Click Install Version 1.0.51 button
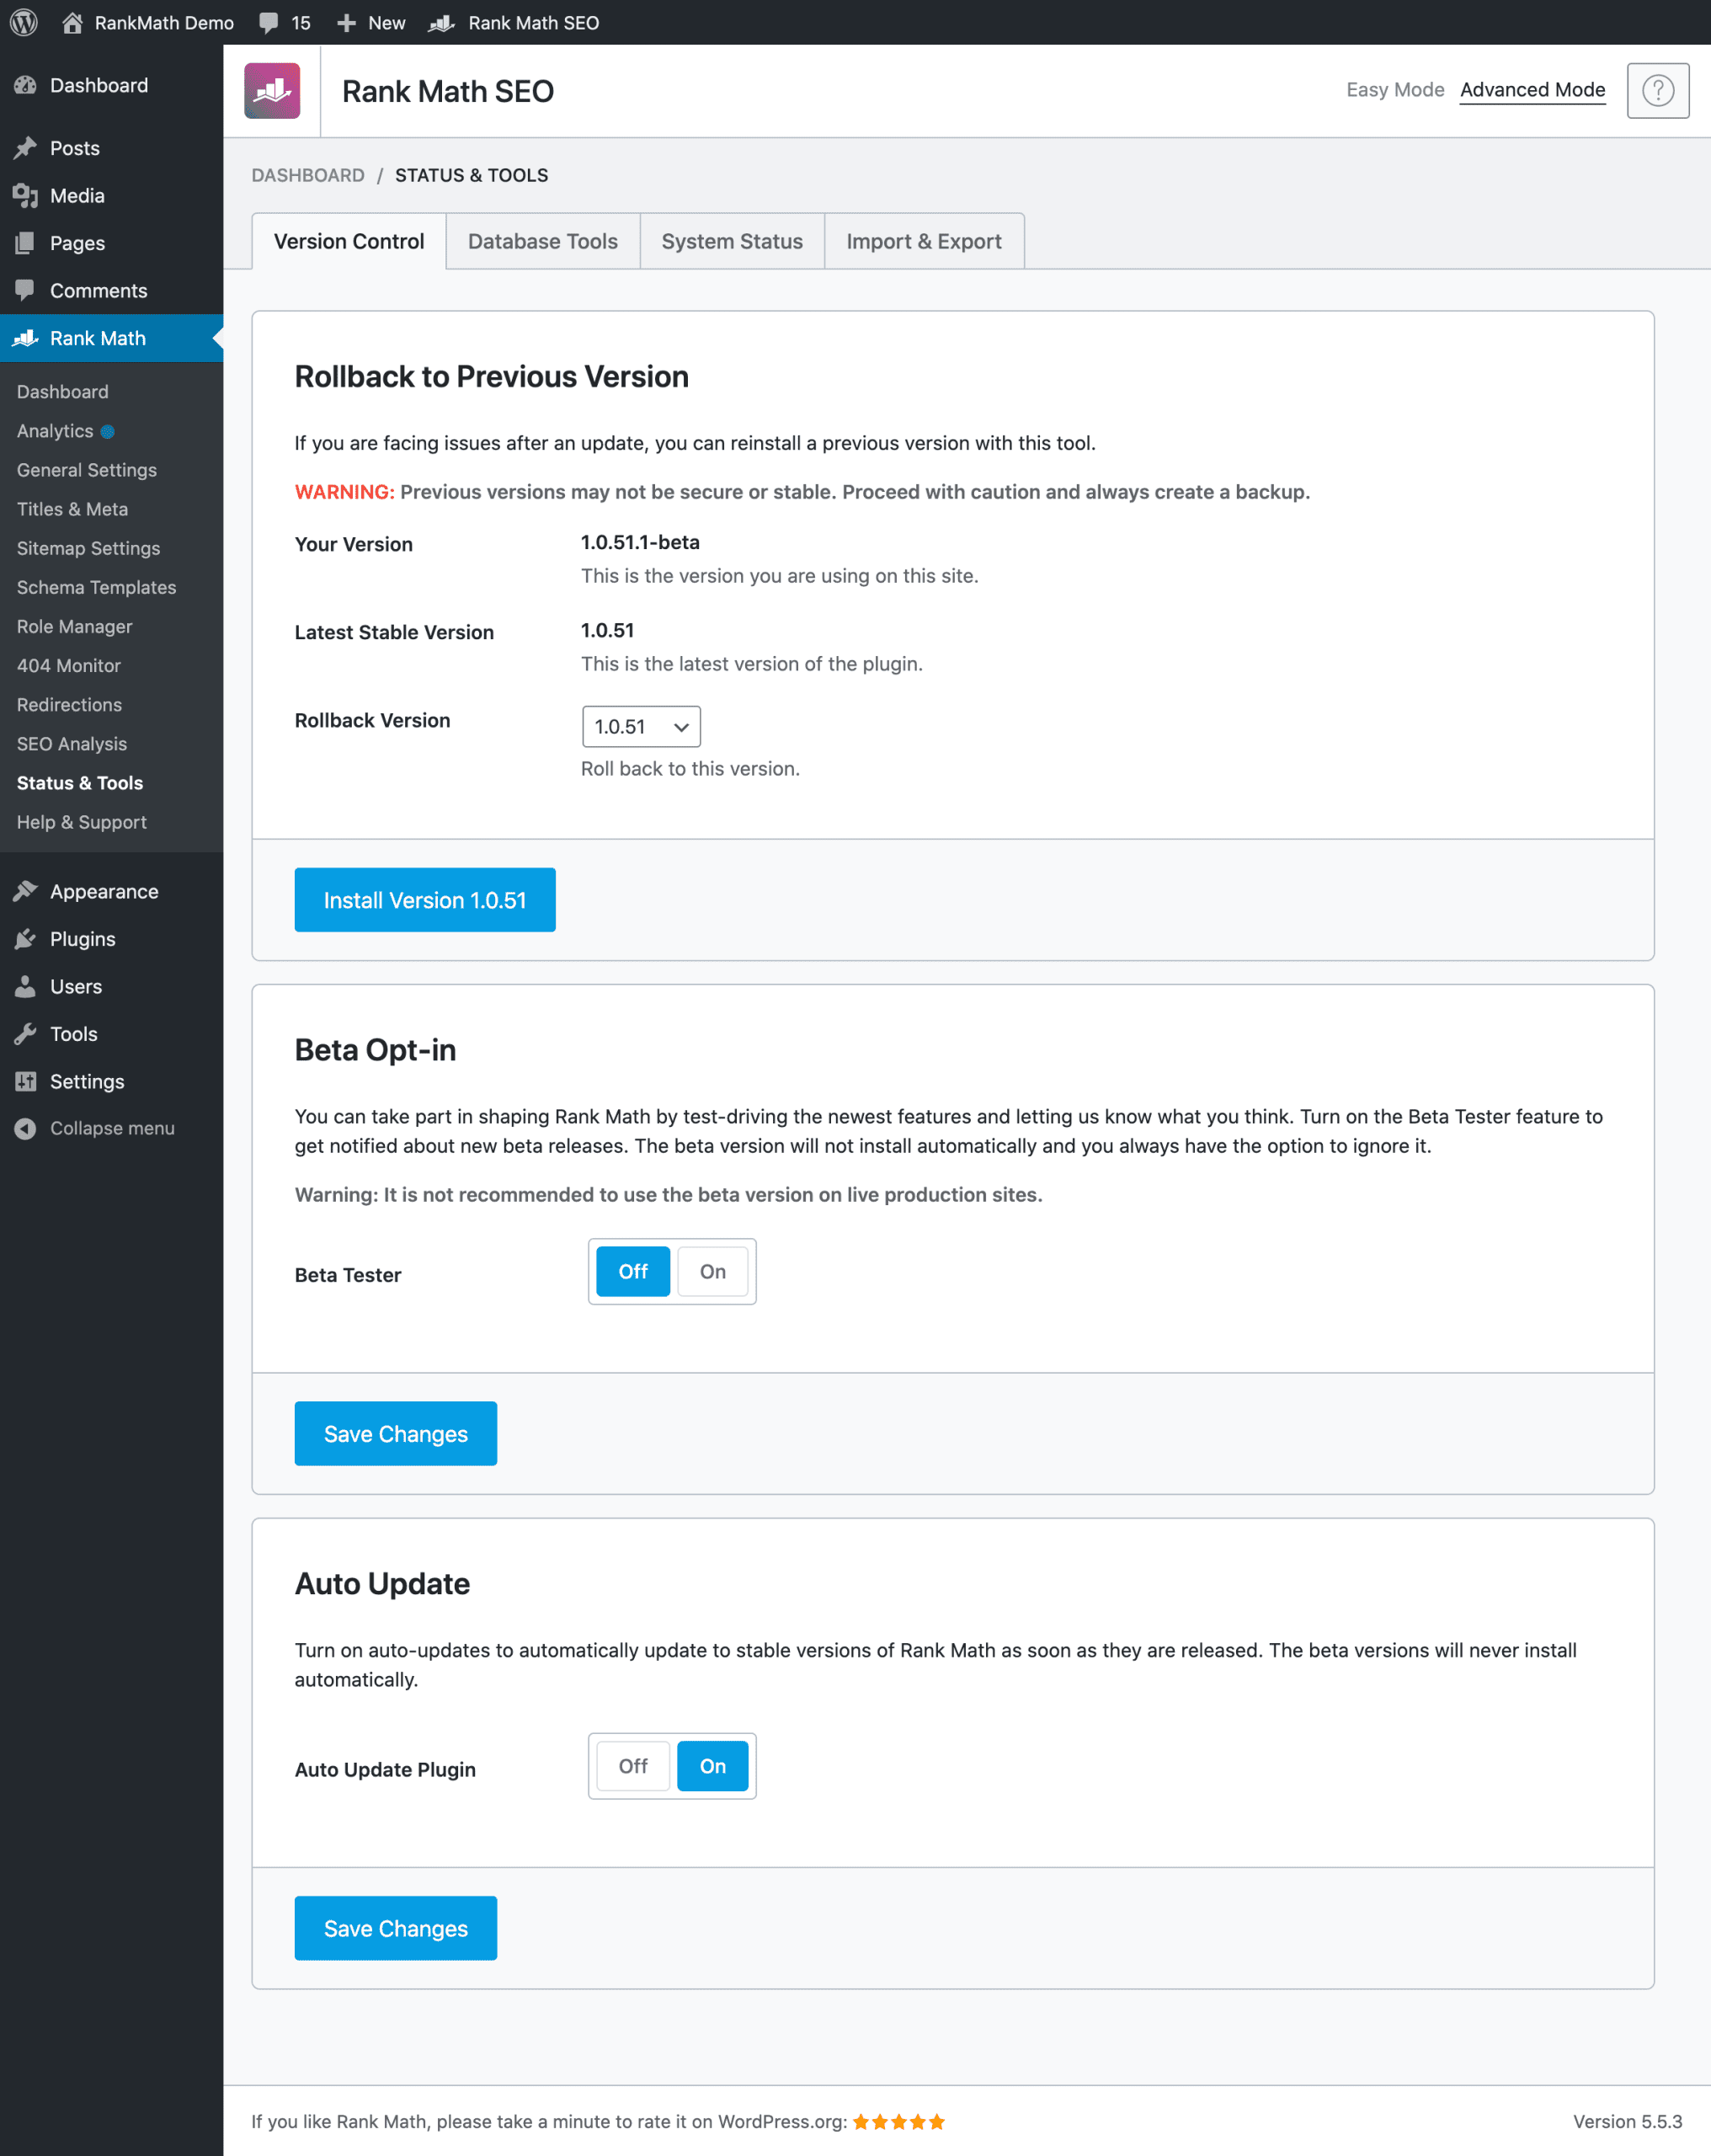This screenshot has width=1711, height=2156. tap(425, 900)
